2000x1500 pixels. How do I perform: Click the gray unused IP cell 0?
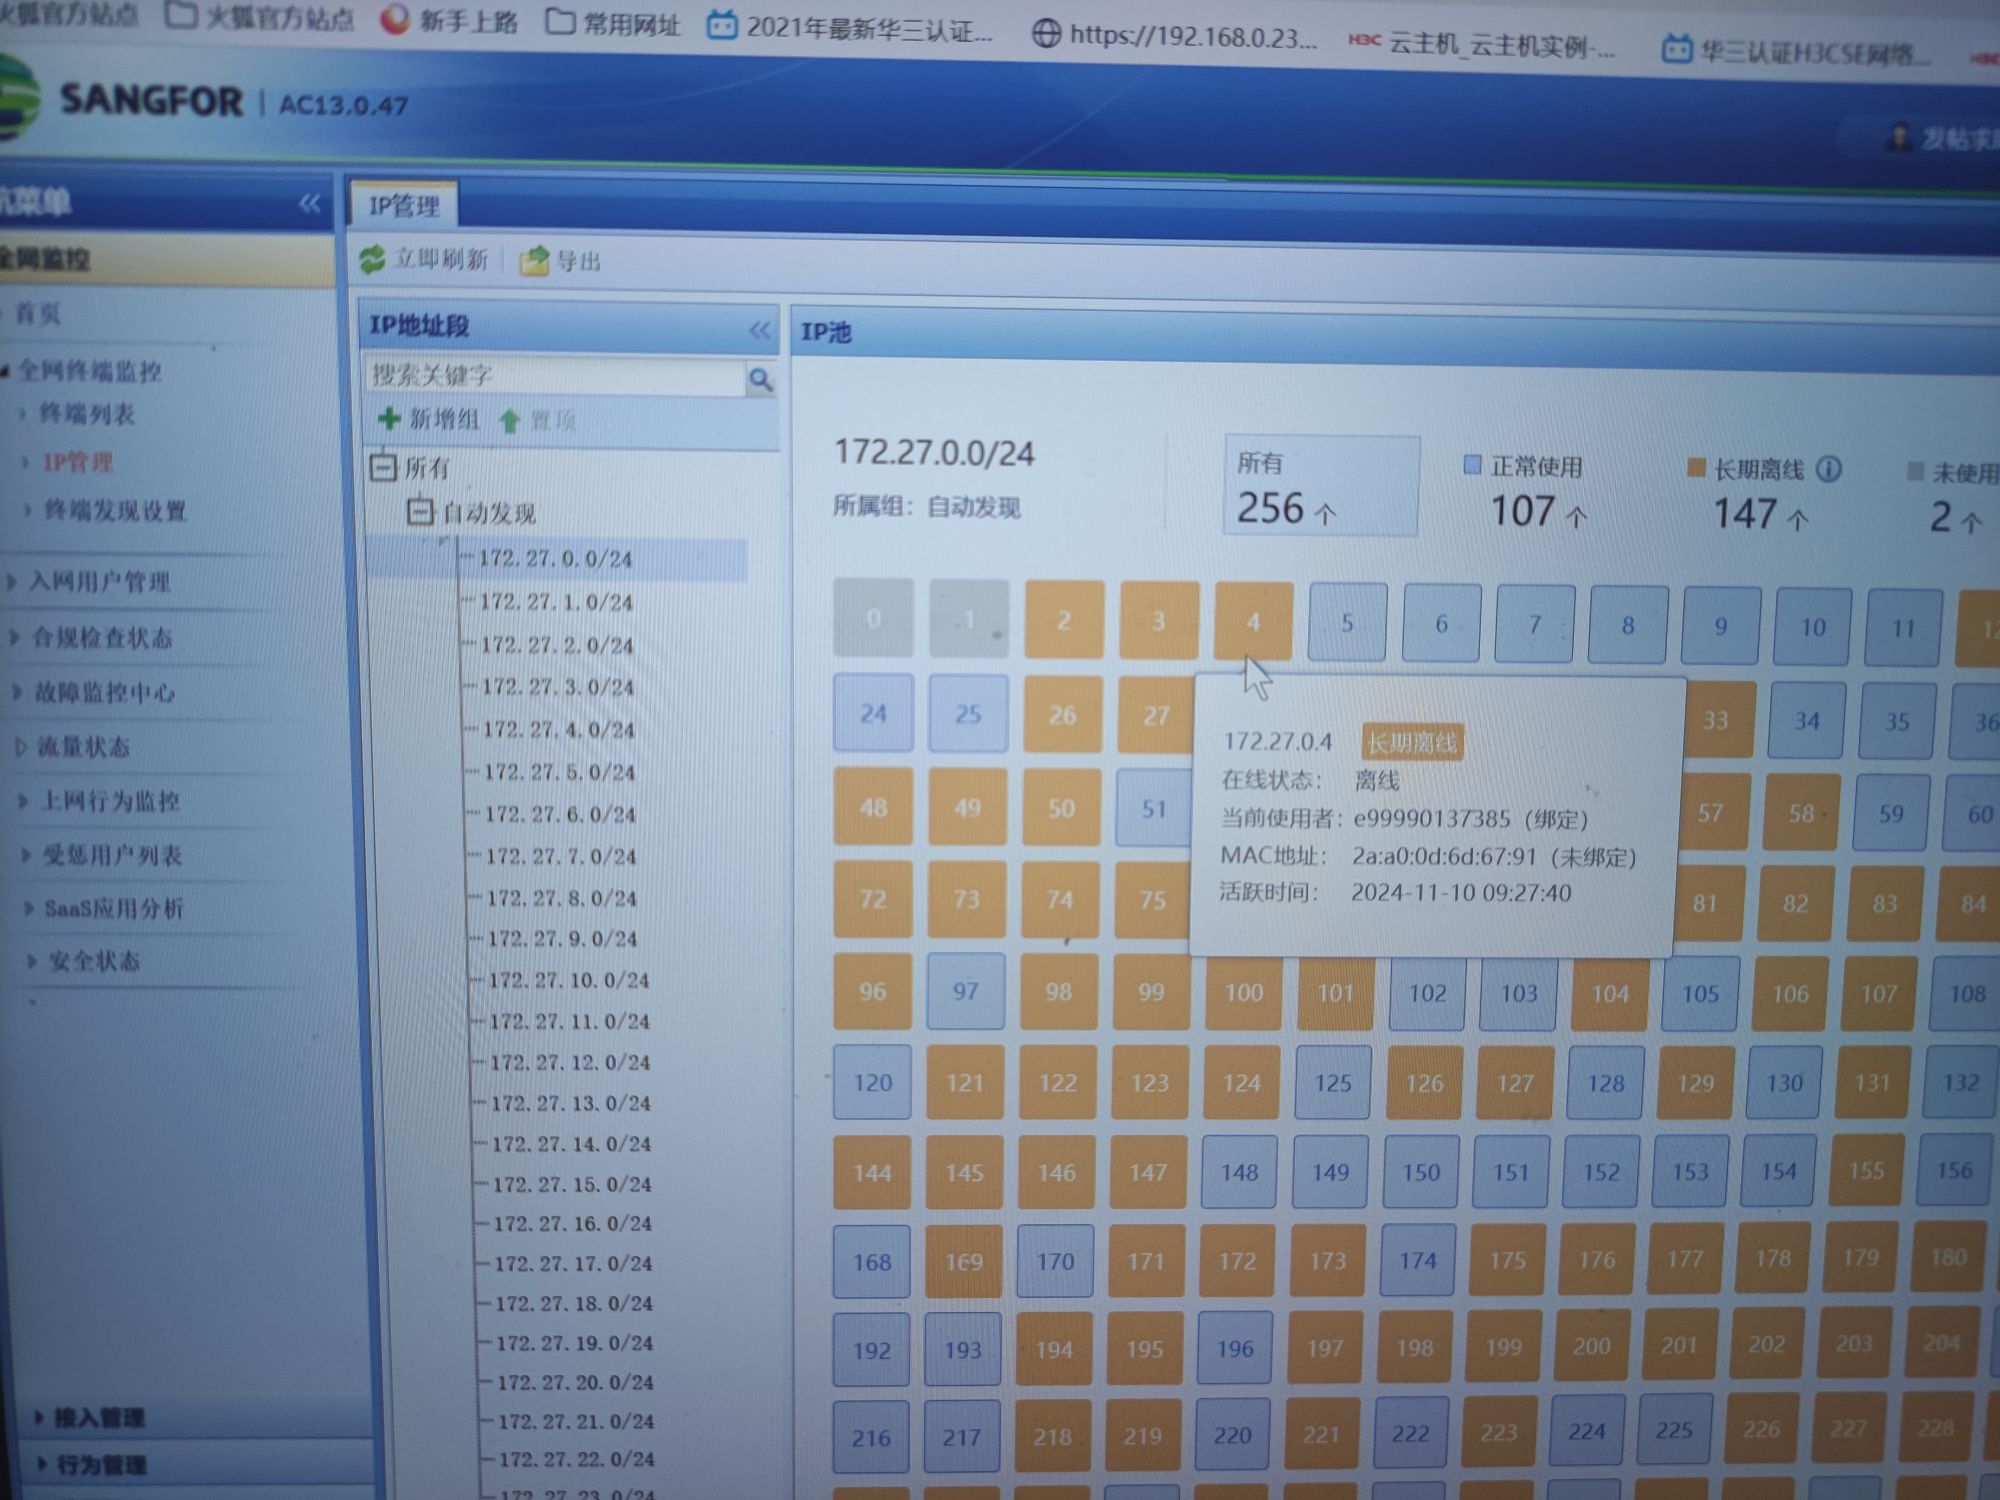tap(873, 617)
